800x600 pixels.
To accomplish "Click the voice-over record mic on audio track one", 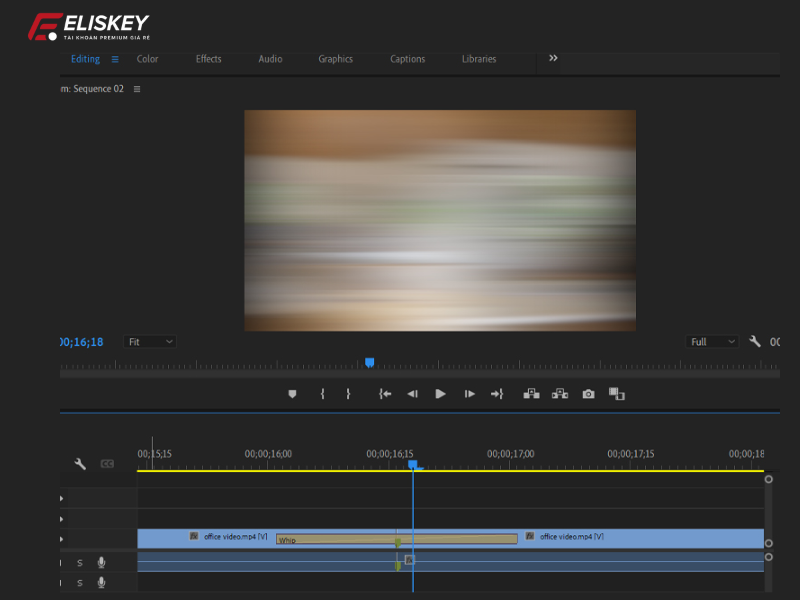I will click(102, 561).
